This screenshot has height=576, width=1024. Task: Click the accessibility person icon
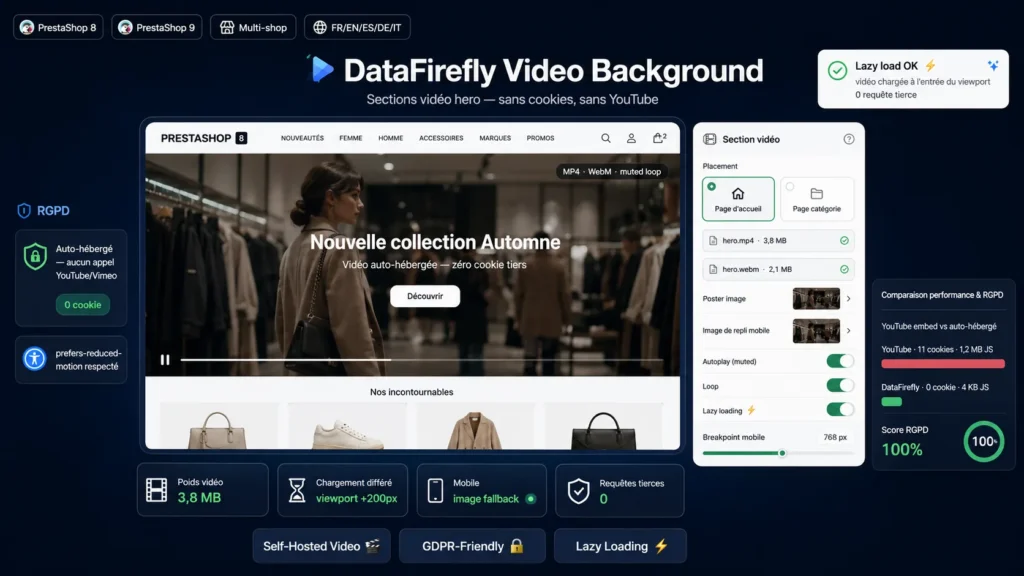(x=35, y=359)
